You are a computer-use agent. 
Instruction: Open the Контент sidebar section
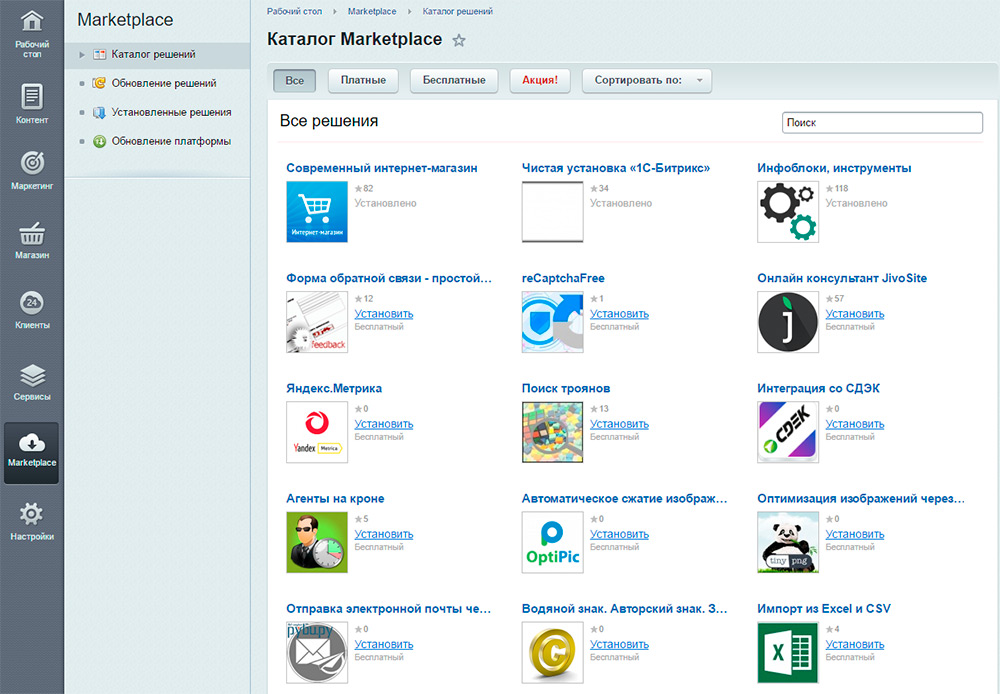point(32,104)
